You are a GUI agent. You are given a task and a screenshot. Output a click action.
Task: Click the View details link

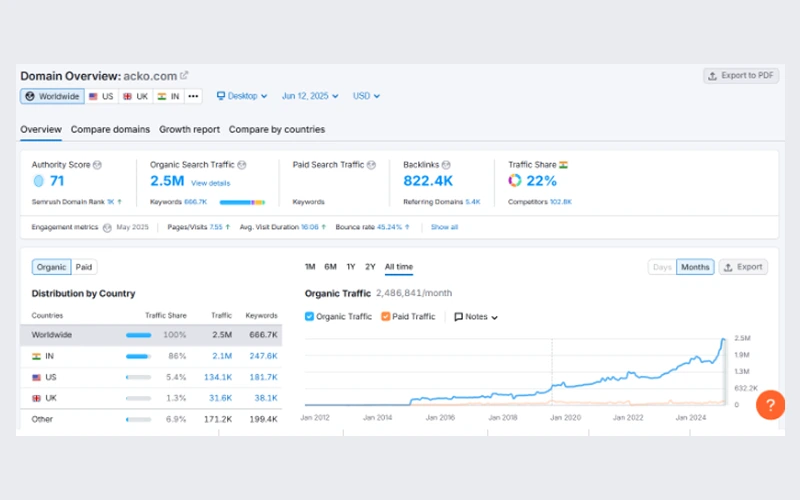210,183
